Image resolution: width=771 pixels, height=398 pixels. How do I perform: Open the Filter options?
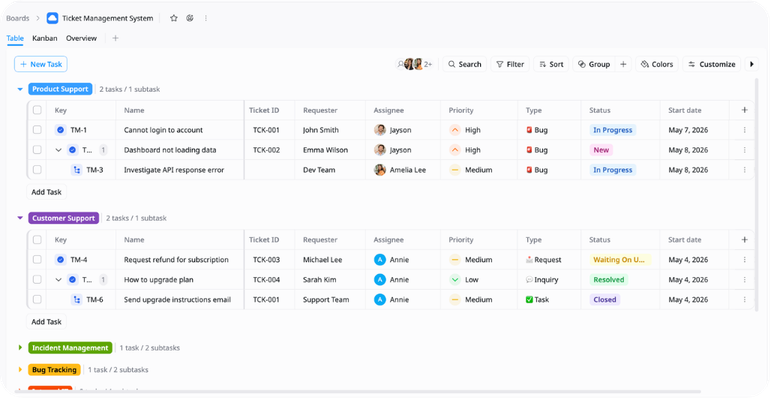[x=510, y=64]
